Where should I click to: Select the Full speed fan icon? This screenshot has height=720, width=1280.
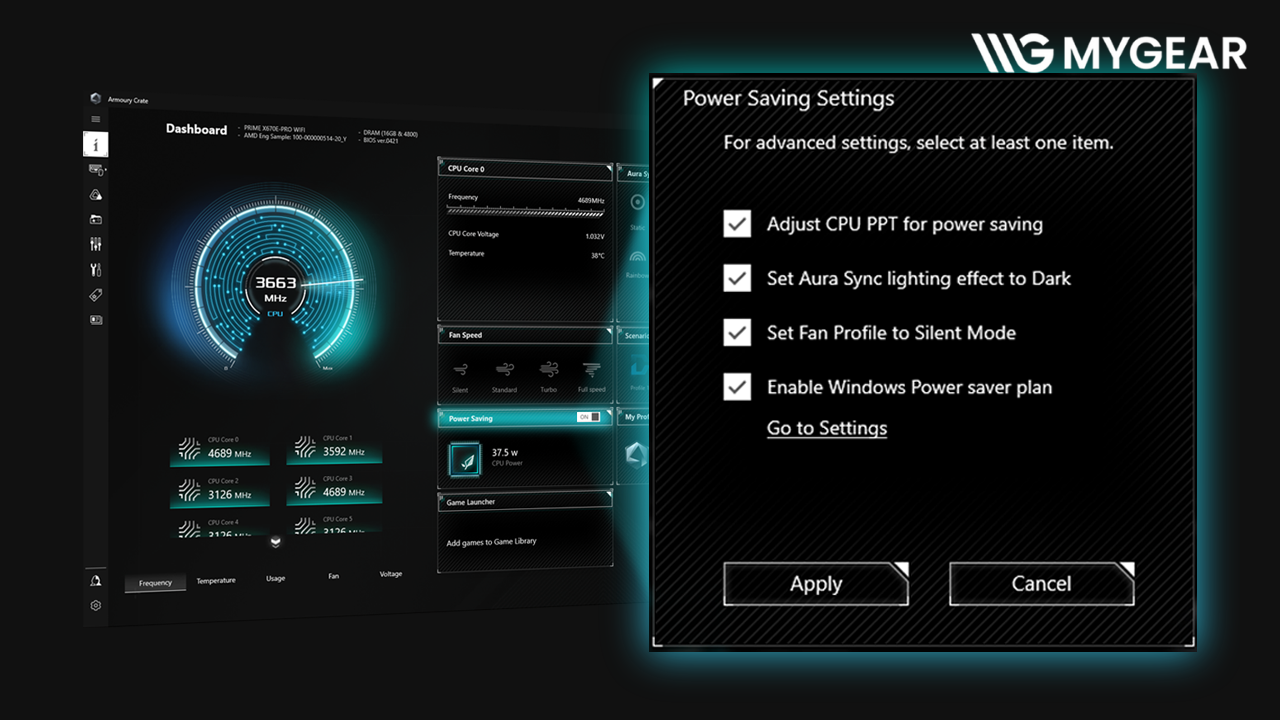coord(591,370)
